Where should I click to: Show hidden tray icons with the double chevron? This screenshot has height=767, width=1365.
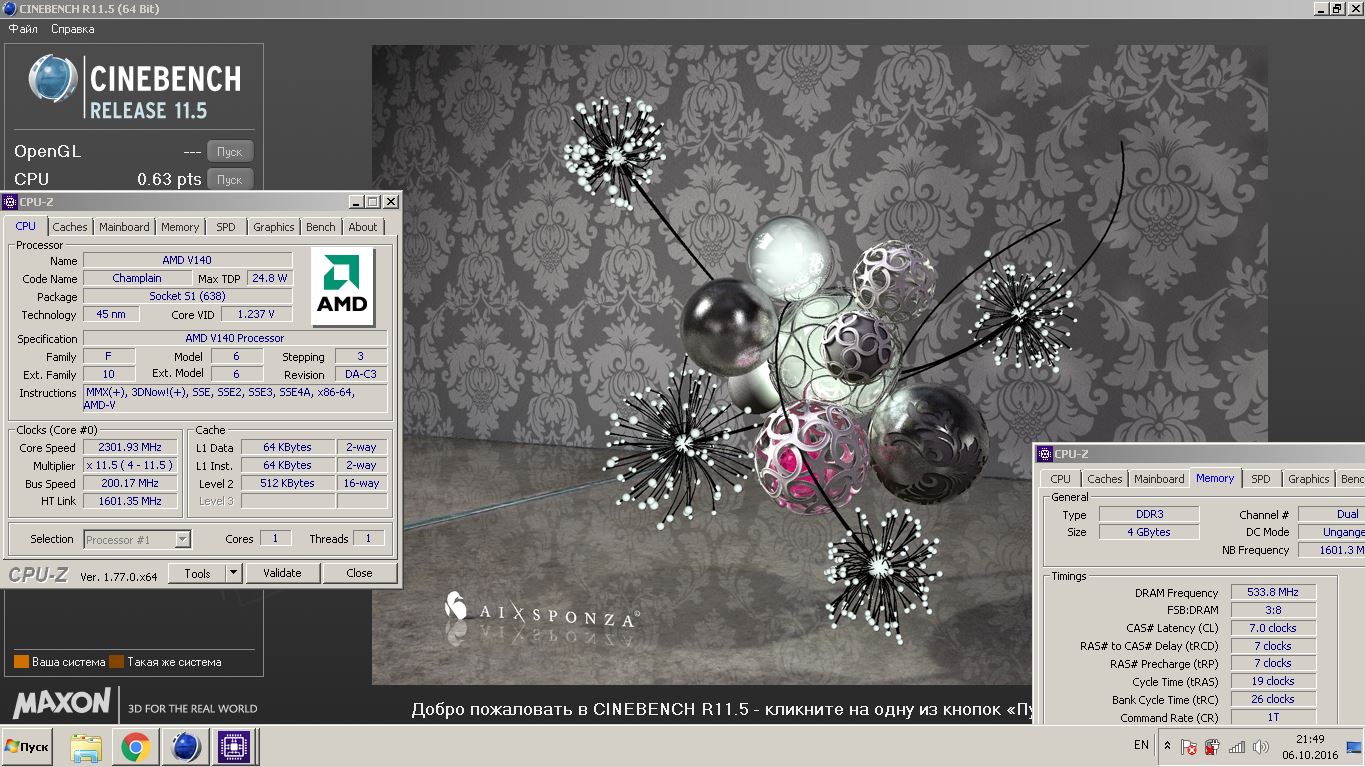point(1167,746)
